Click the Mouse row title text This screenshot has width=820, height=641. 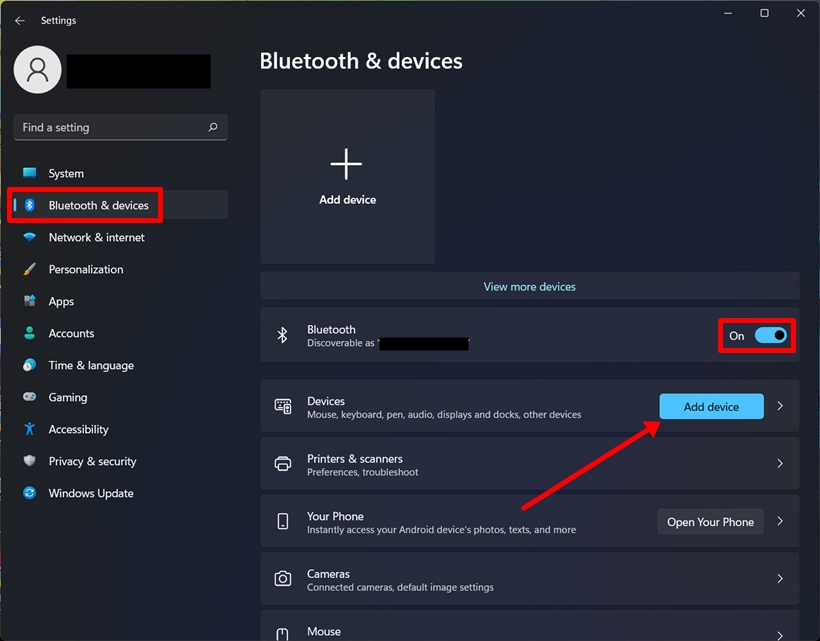click(324, 631)
